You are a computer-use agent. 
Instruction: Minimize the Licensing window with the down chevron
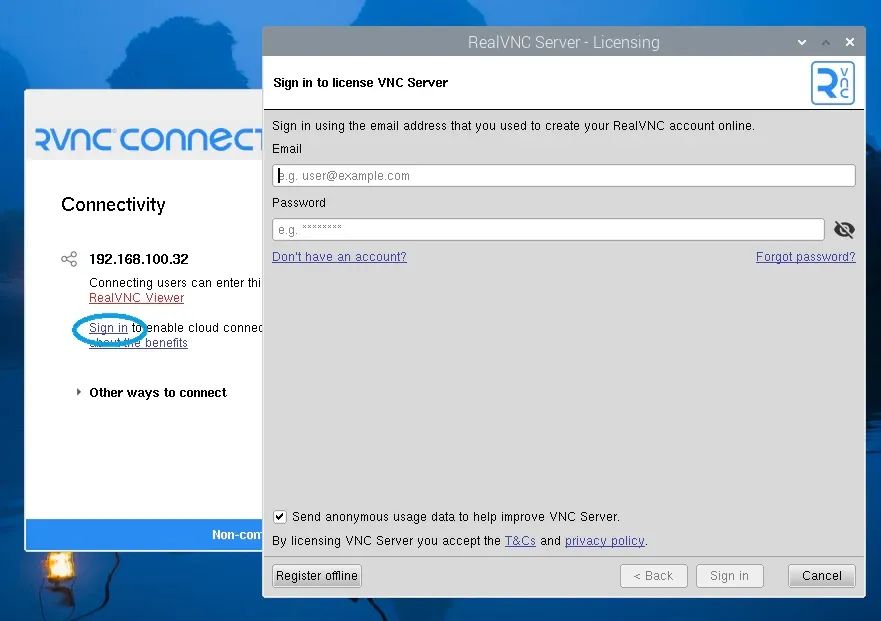point(802,42)
